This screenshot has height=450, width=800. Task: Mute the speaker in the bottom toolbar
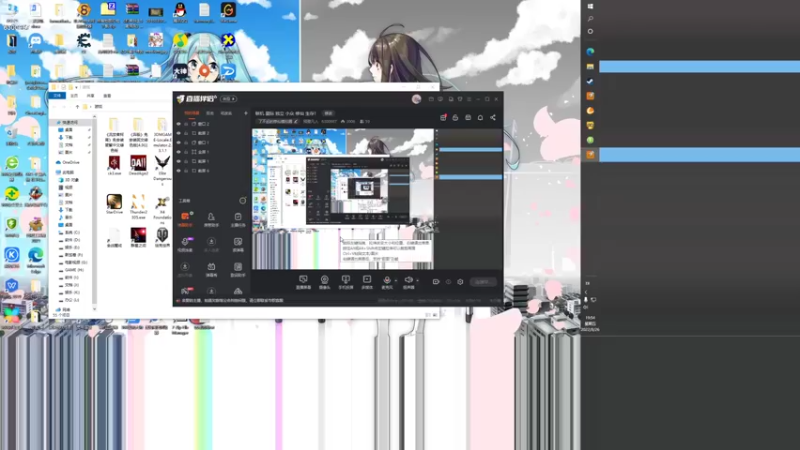(x=409, y=282)
